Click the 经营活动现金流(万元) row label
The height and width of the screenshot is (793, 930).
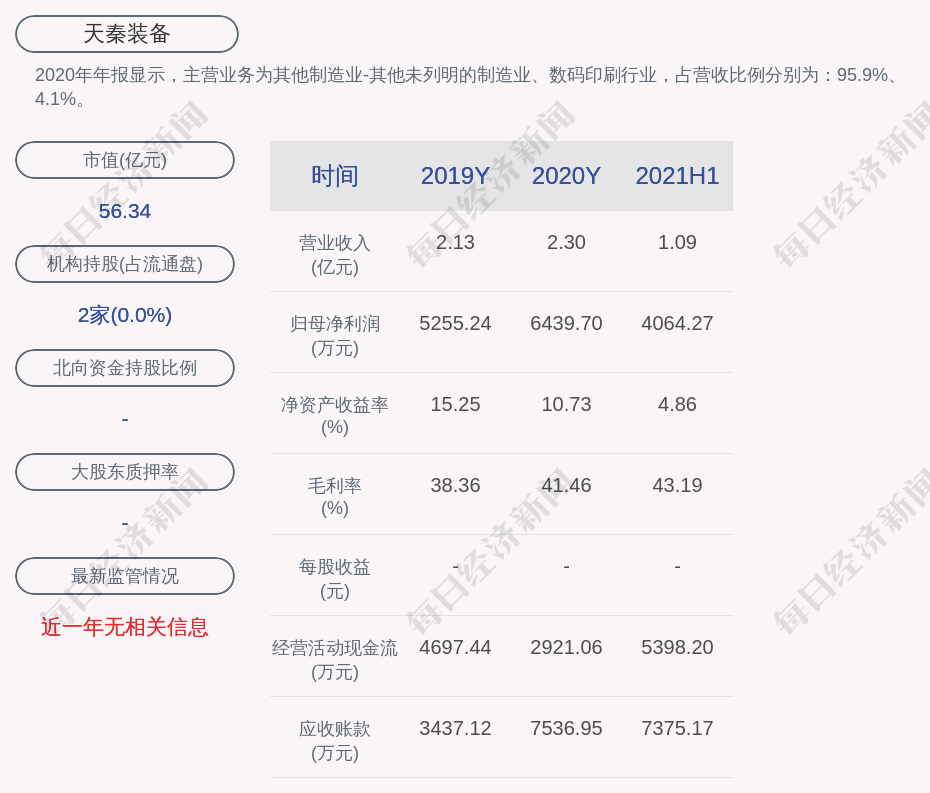pyautogui.click(x=334, y=659)
